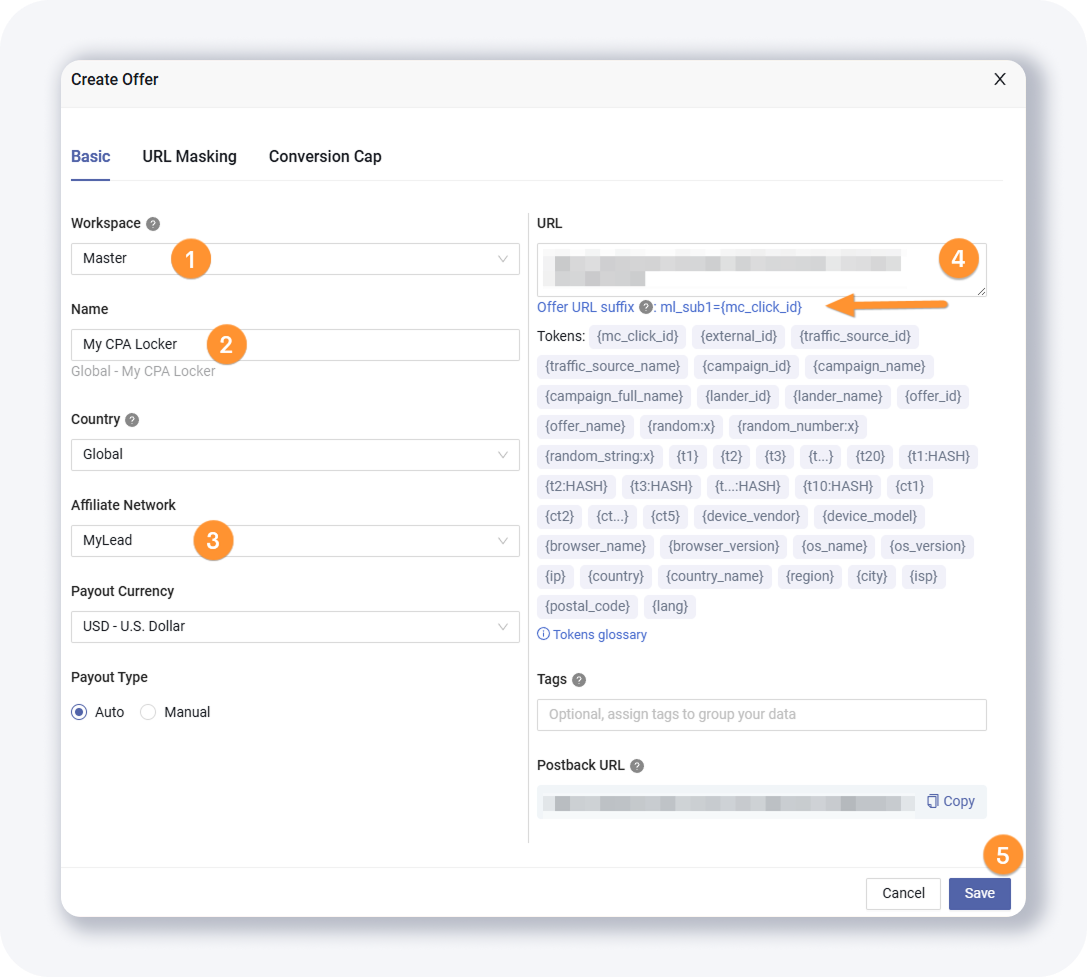Expand the Country dropdown set to Global
The height and width of the screenshot is (977, 1087).
tap(295, 455)
